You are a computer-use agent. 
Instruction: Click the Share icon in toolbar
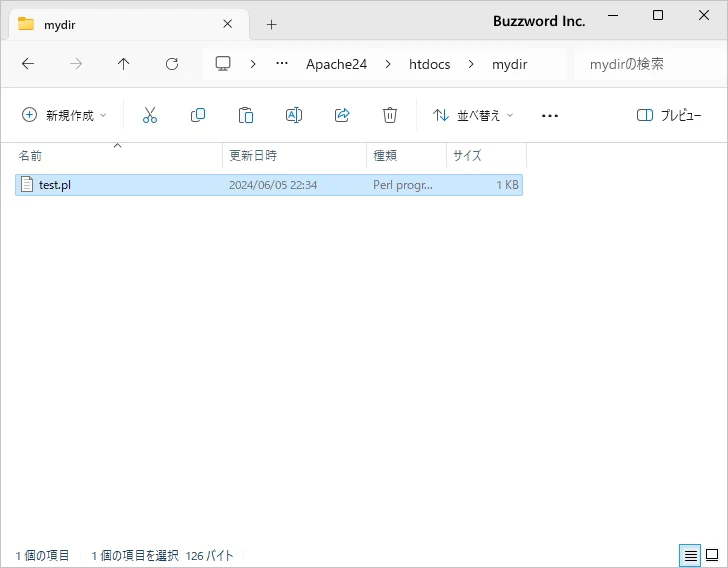tap(342, 115)
